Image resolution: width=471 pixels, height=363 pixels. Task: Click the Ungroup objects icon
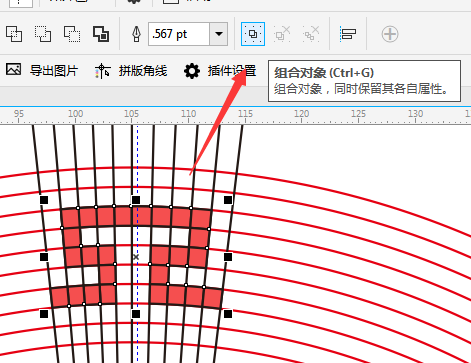[282, 34]
